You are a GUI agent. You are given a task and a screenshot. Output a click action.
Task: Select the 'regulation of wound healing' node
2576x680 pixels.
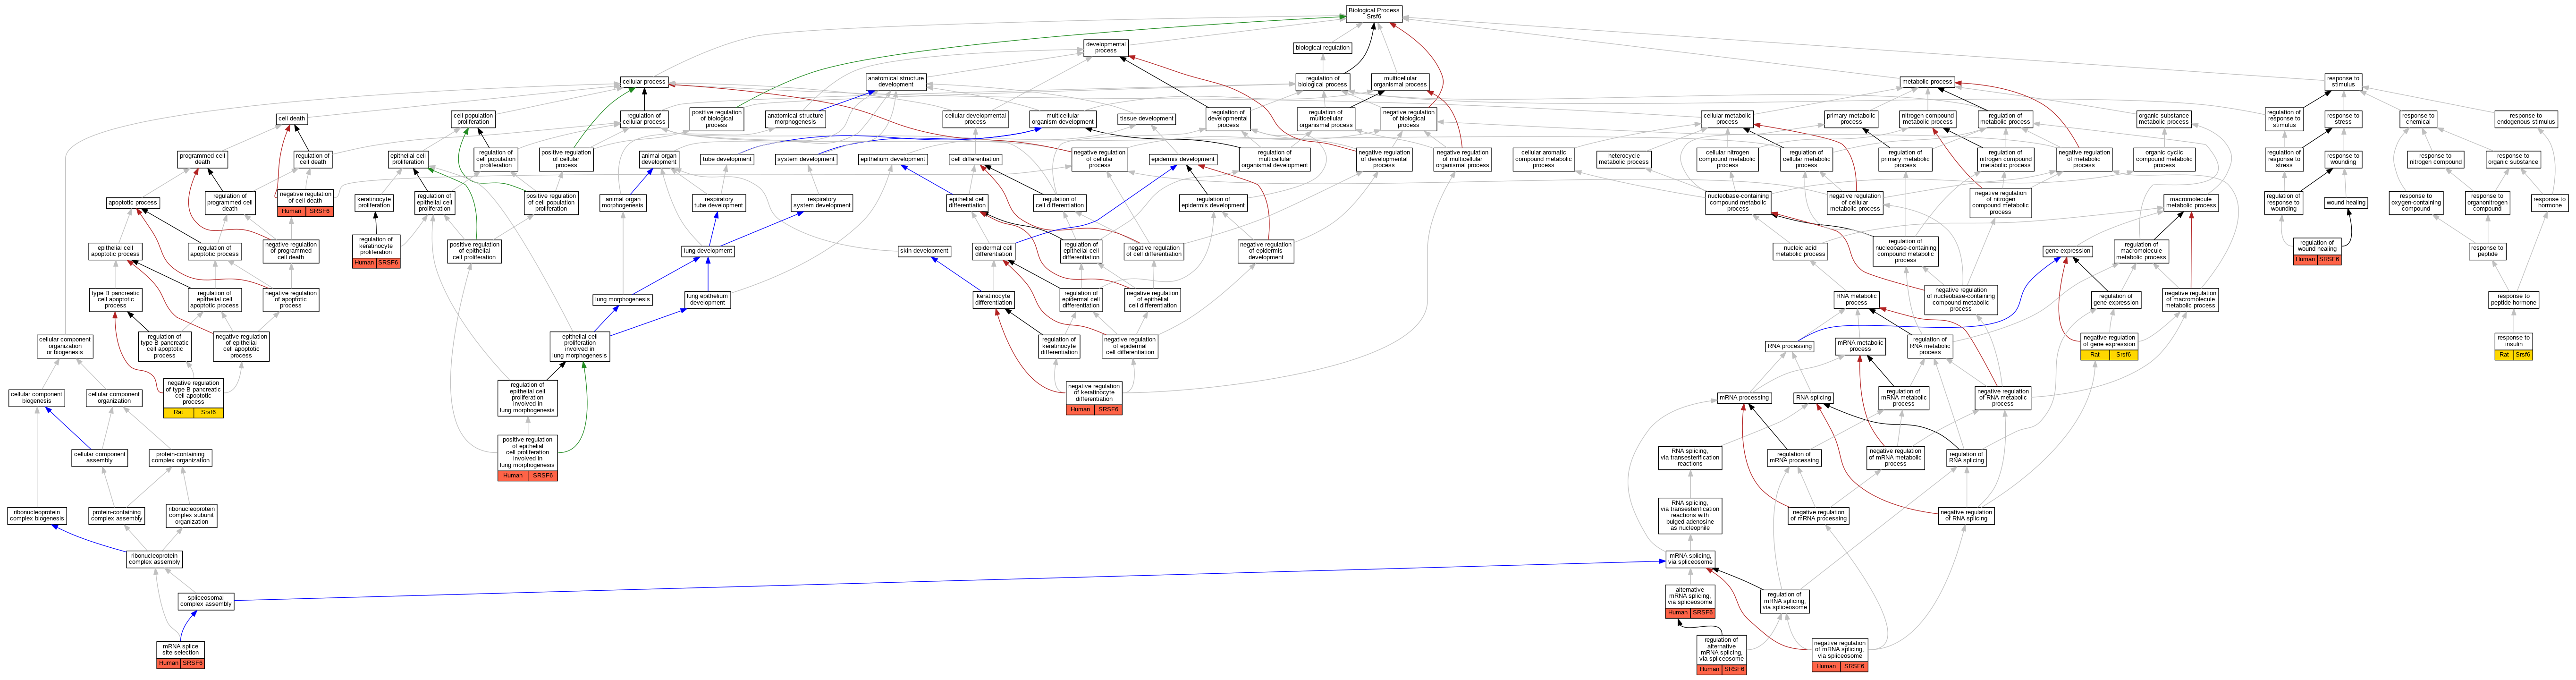click(x=2317, y=245)
